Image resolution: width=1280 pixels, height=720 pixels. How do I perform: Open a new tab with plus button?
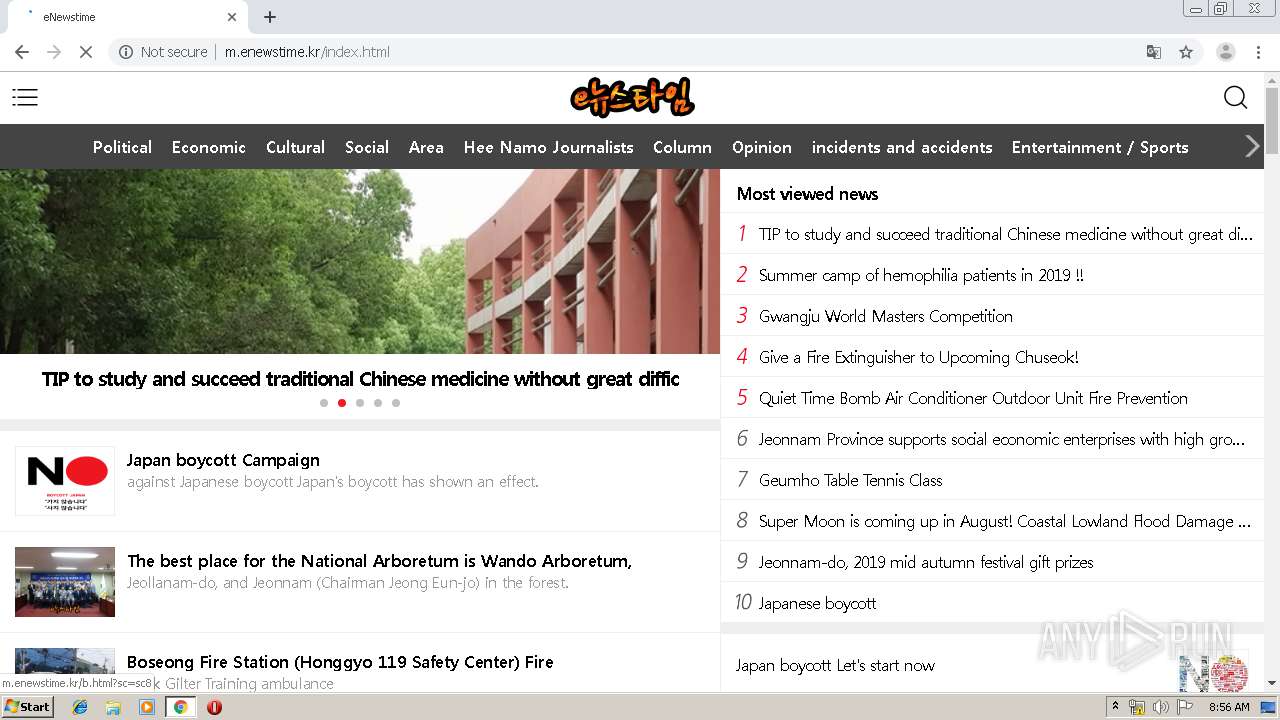coord(270,17)
